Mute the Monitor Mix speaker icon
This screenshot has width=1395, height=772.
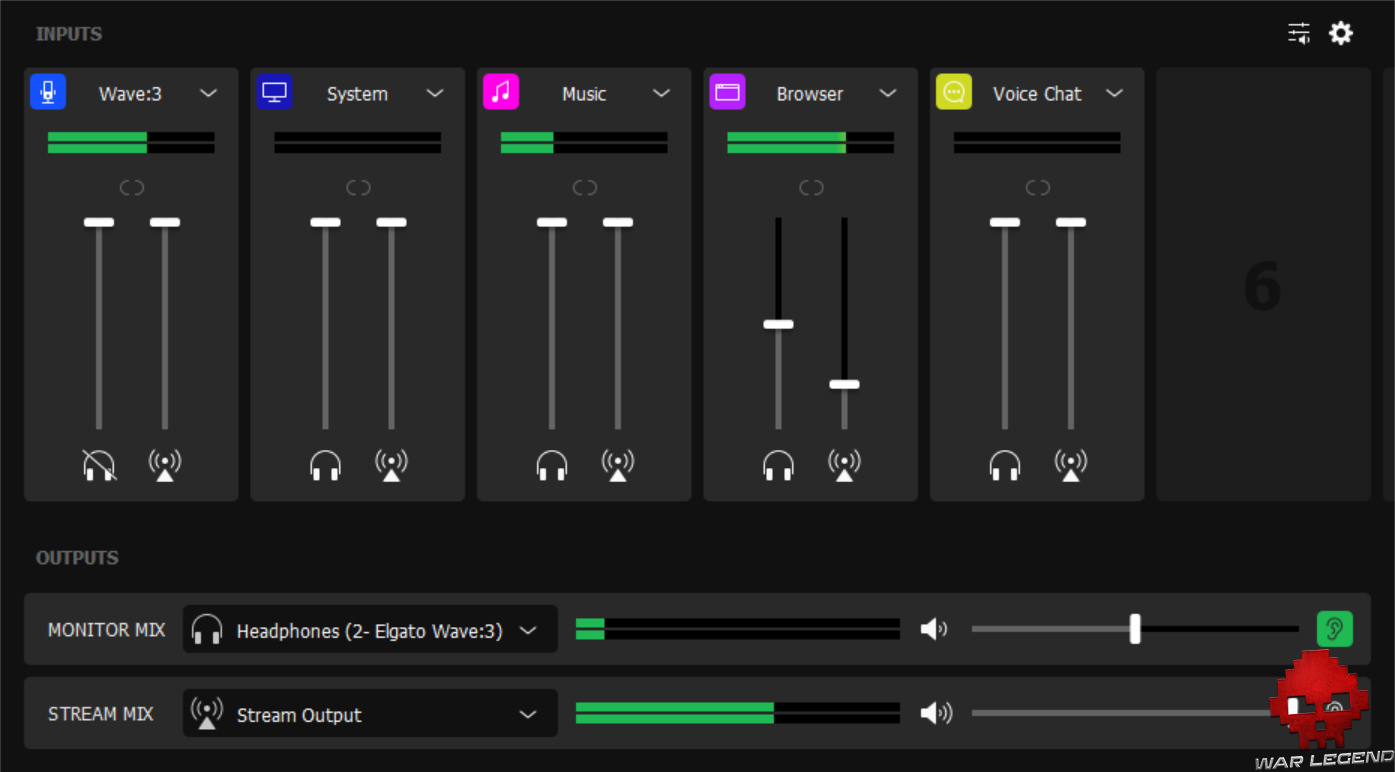(933, 629)
